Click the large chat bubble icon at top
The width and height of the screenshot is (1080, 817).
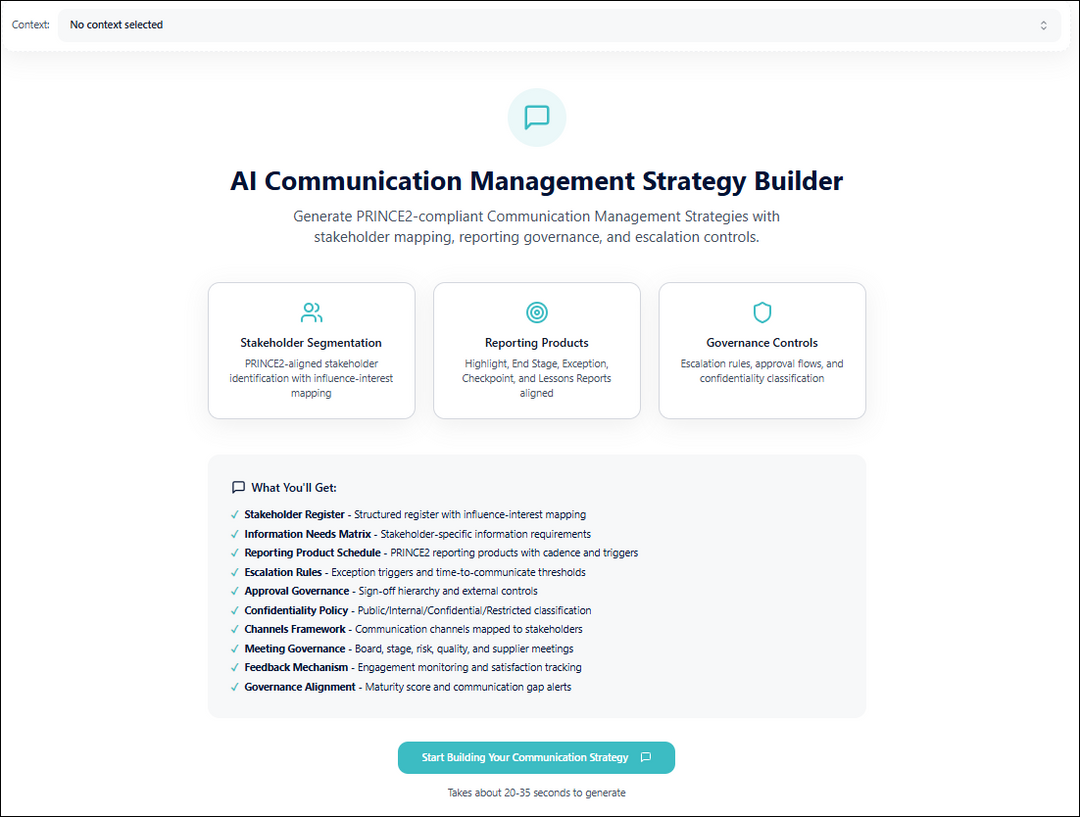(x=537, y=118)
